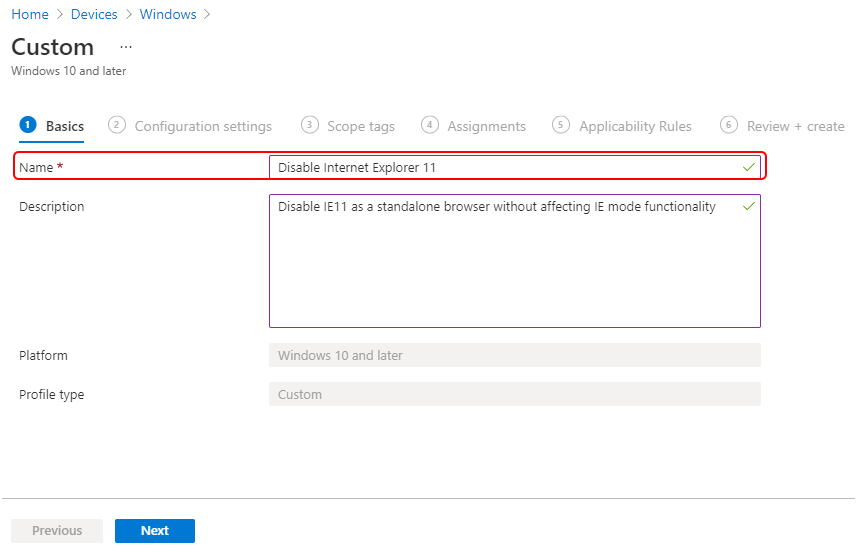The height and width of the screenshot is (551, 857).
Task: Click the step 1 circle icon
Action: [28, 125]
